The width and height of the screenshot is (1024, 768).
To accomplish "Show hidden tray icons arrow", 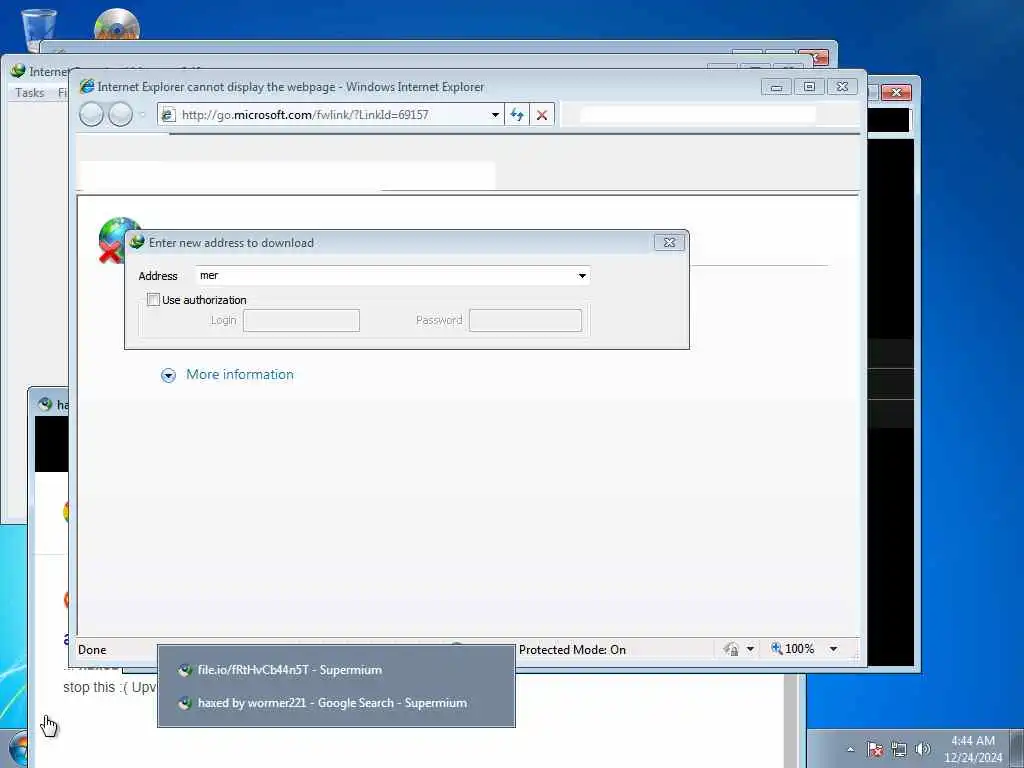I will pos(850,750).
